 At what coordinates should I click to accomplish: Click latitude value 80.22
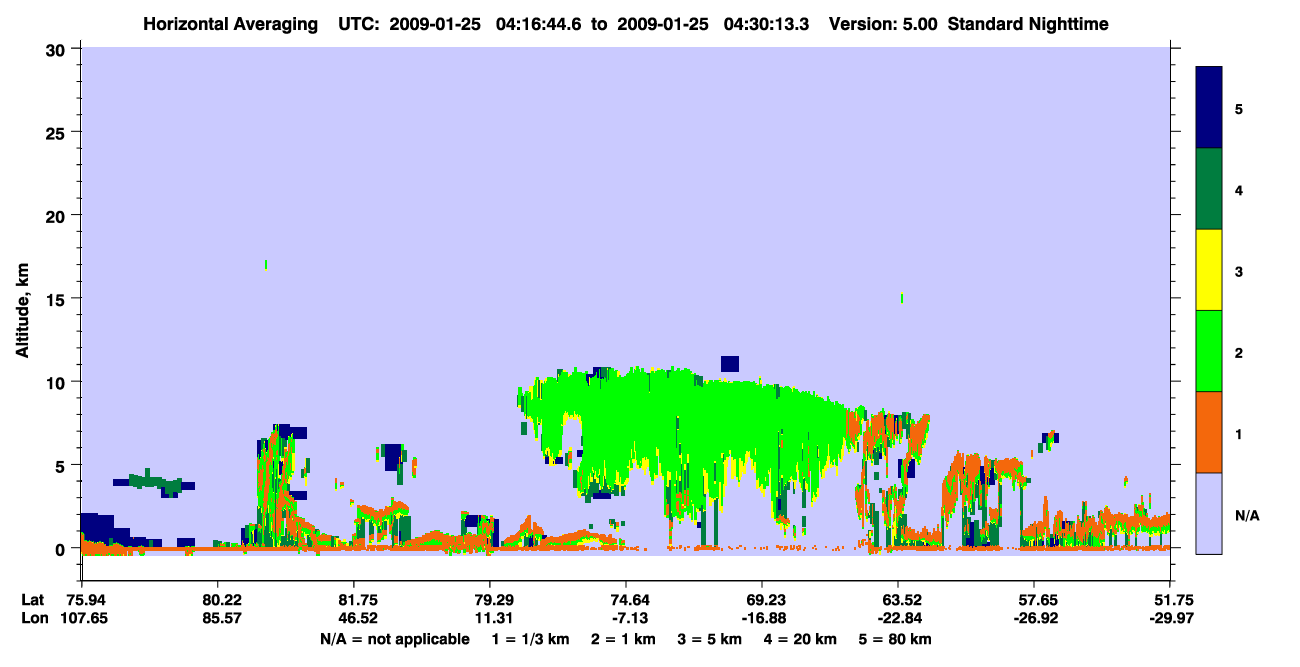(x=217, y=600)
